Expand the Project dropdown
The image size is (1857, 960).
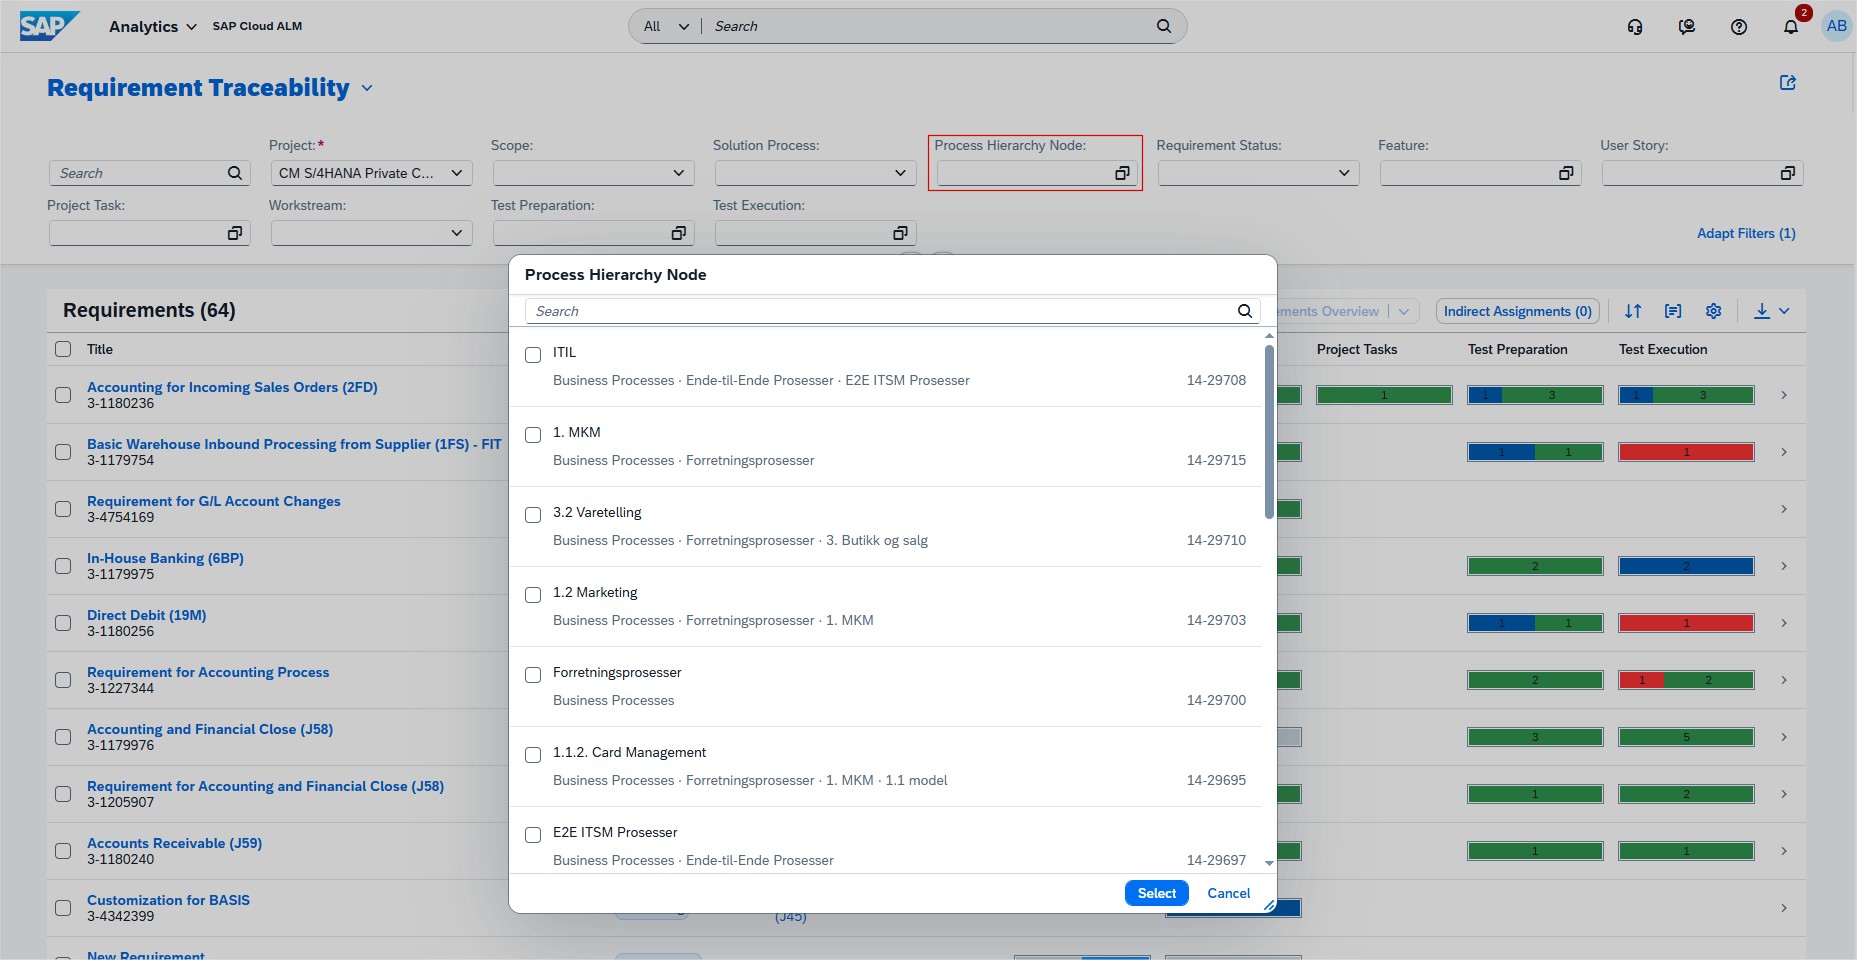pos(456,173)
